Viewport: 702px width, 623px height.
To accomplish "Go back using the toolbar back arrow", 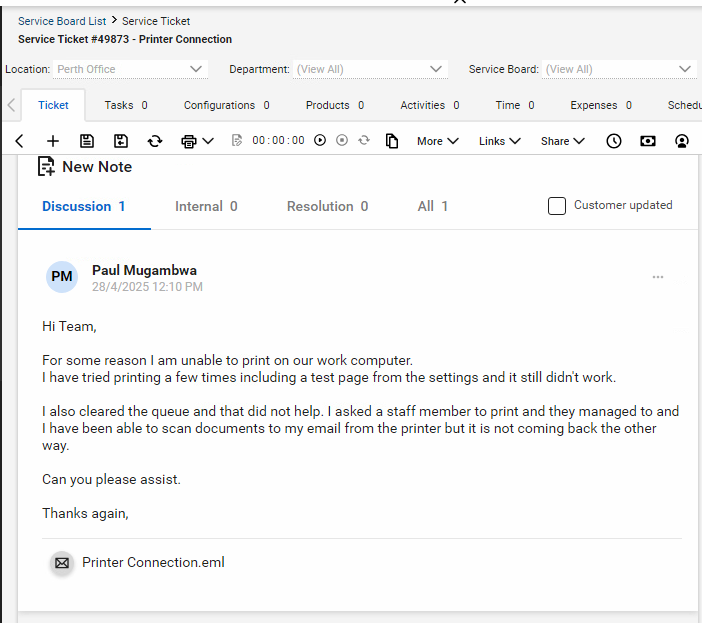I will coord(19,141).
